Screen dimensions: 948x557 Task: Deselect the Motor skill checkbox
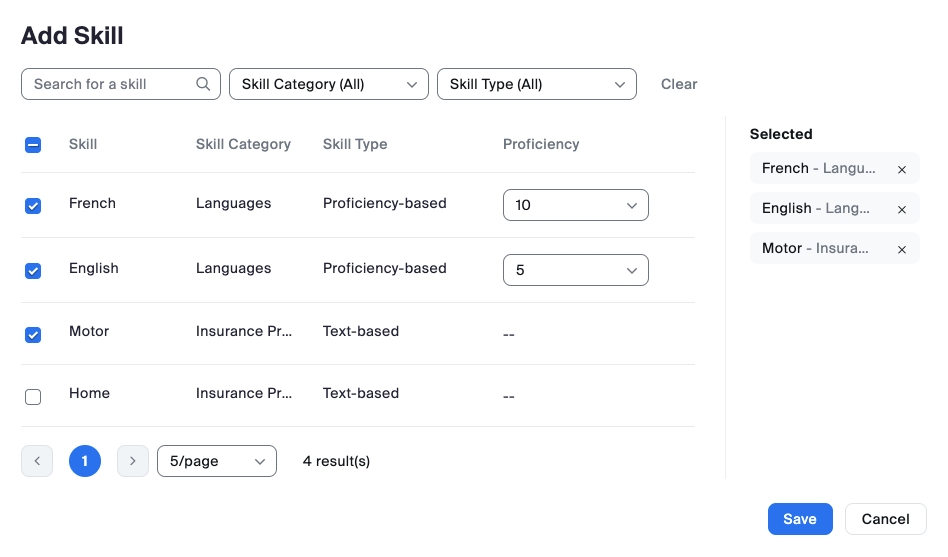[x=33, y=334]
